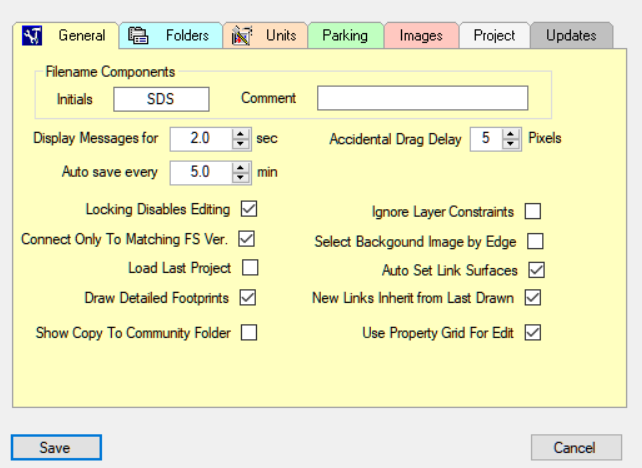This screenshot has width=642, height=468.
Task: Switch to the Units tab
Action: (x=265, y=36)
